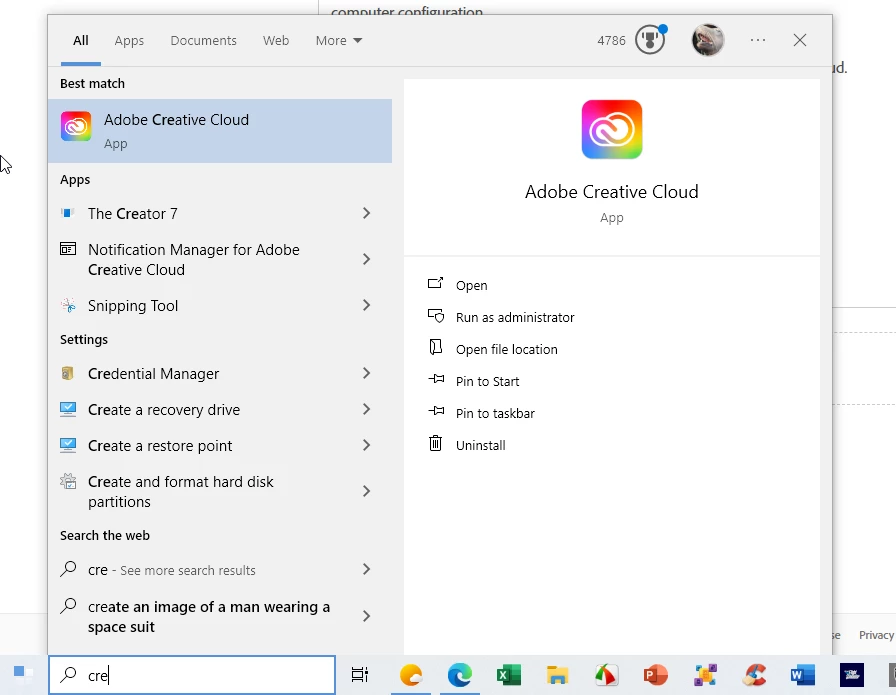Click the rewards points count 4786
Image resolution: width=896 pixels, height=695 pixels.
611,41
